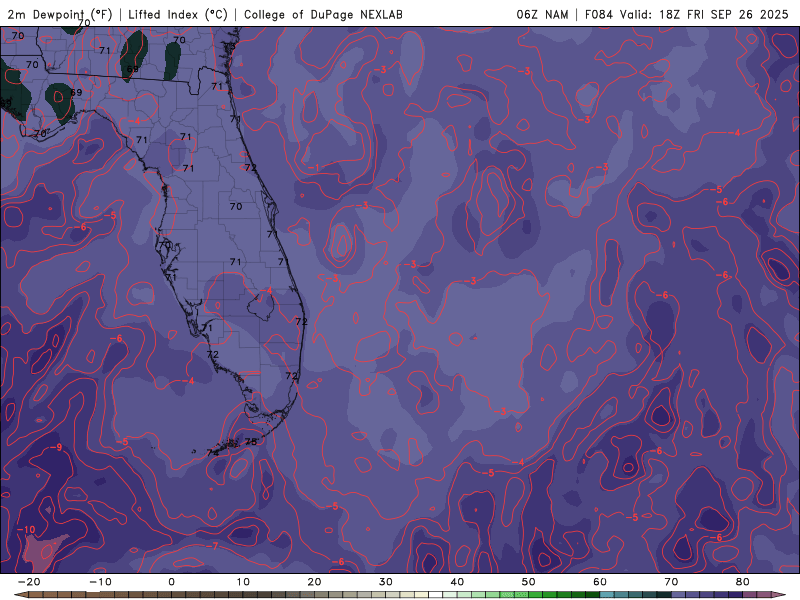
Task: Click the "06Z NAM" model run label
Action: click(542, 14)
